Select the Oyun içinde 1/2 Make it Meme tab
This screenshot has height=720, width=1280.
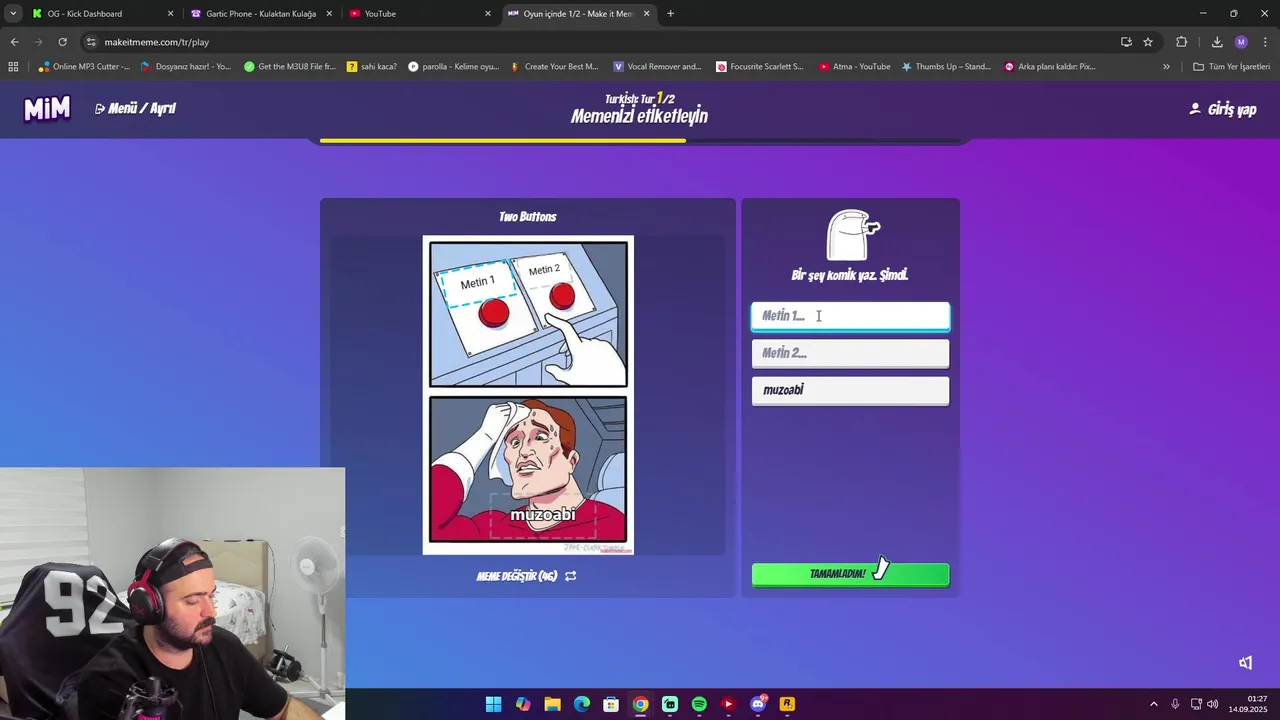[x=578, y=14]
